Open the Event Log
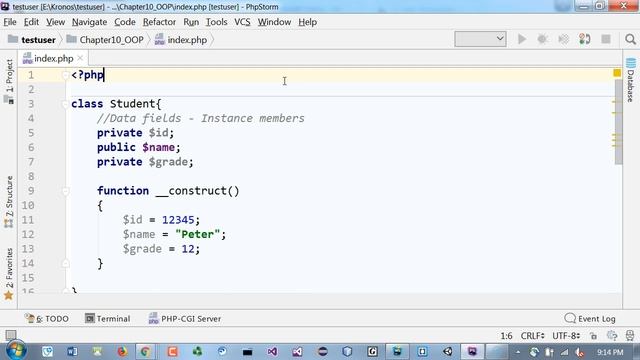This screenshot has width=640, height=360. click(590, 319)
